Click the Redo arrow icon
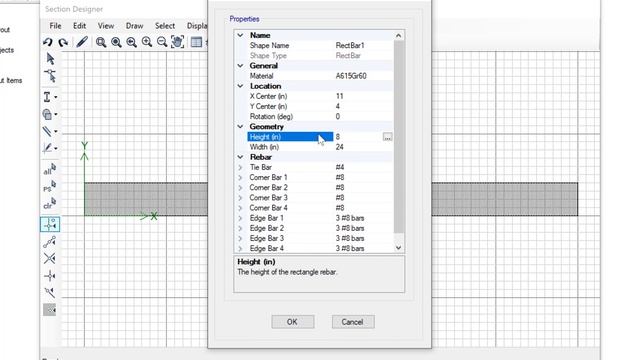The width and height of the screenshot is (640, 360). click(x=63, y=42)
